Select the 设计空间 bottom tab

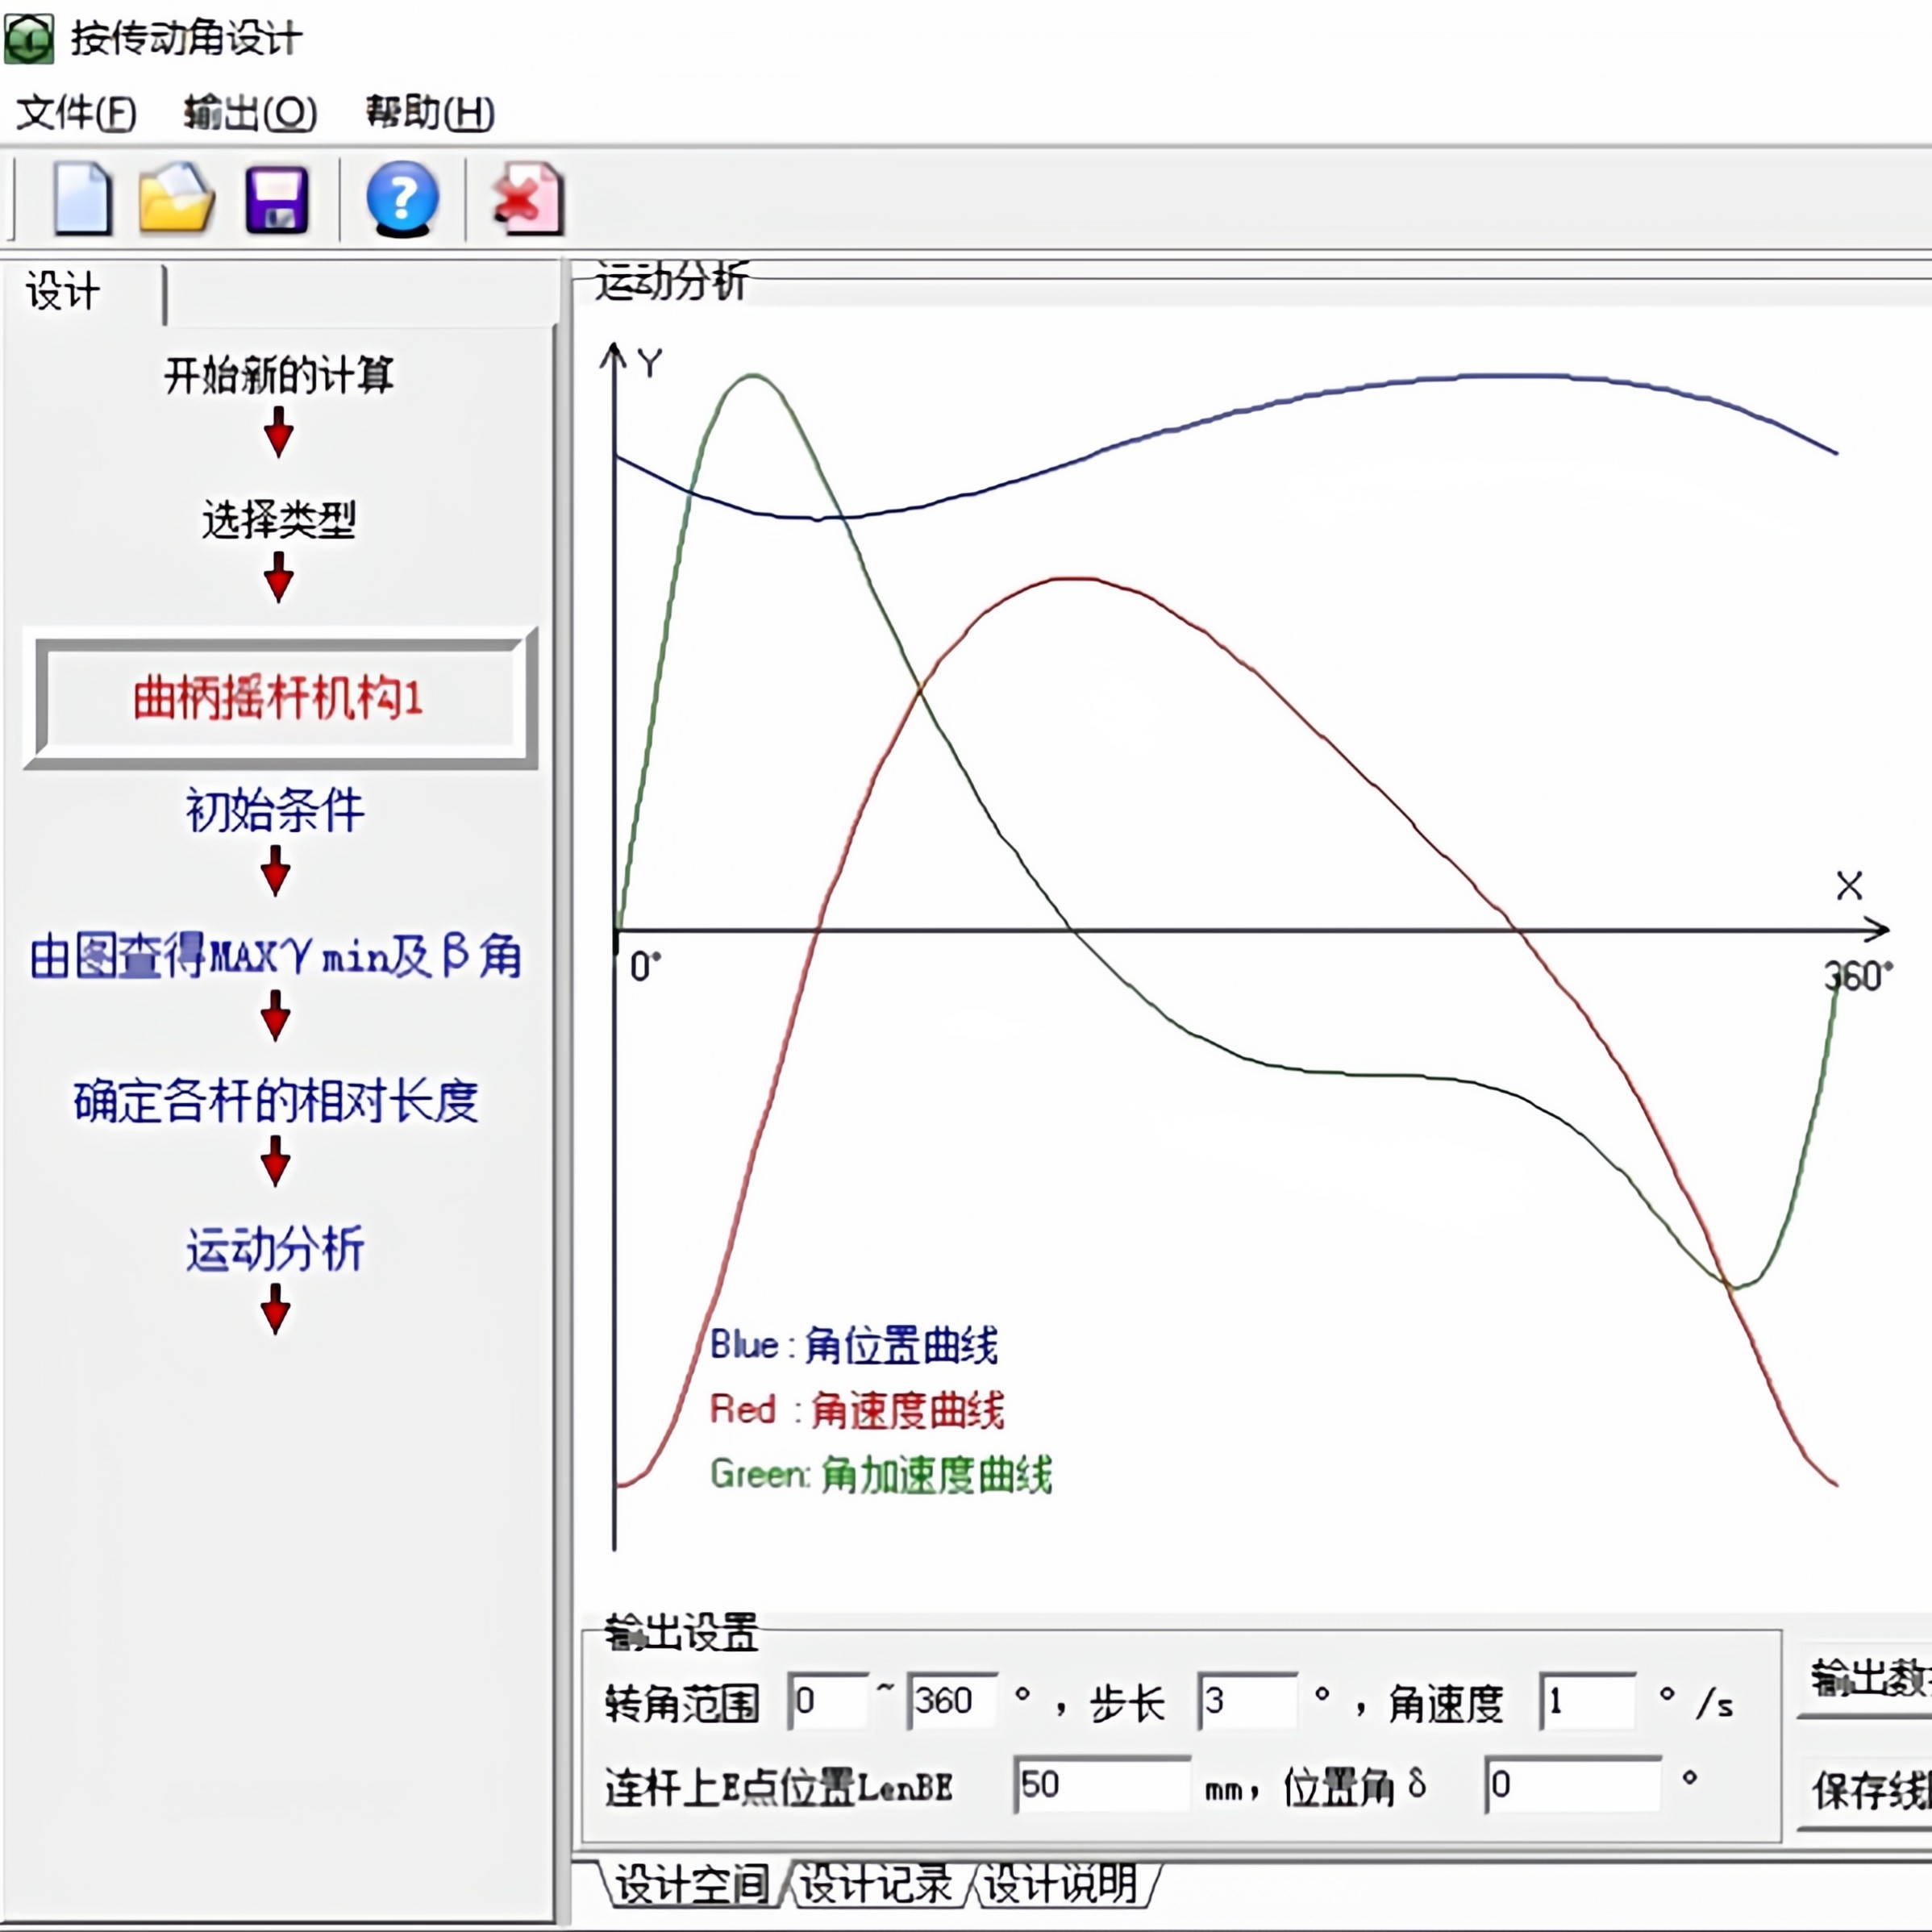[x=691, y=1885]
